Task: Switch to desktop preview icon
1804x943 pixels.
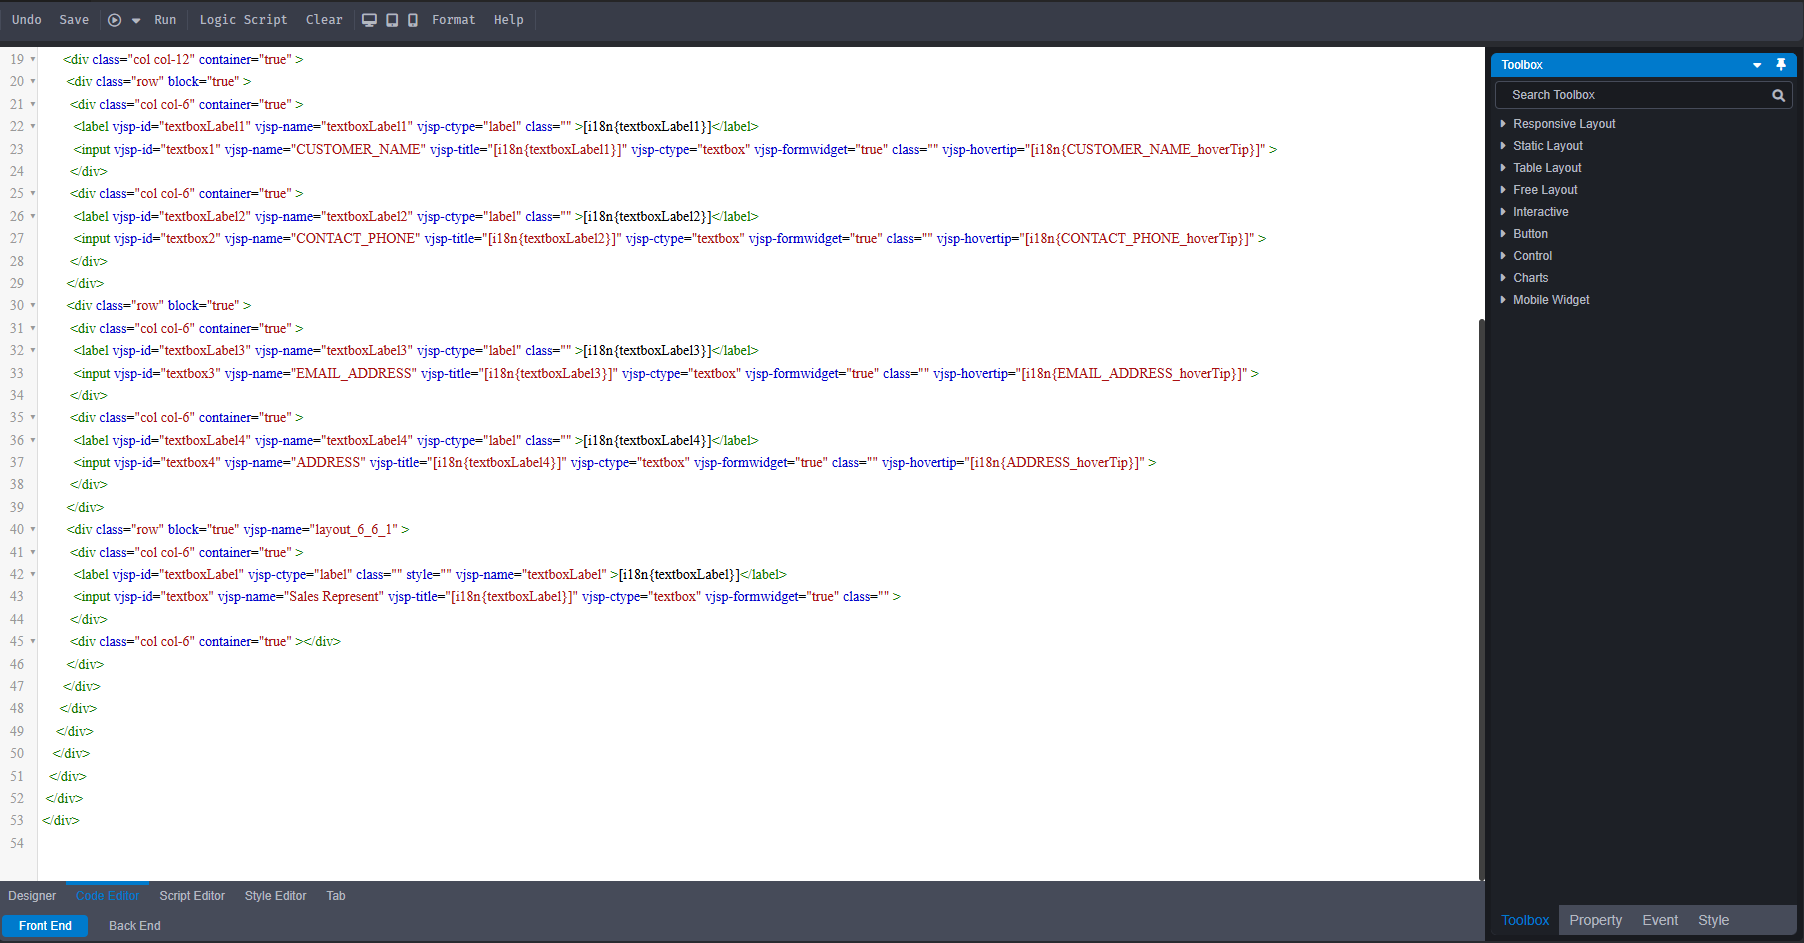Action: (369, 20)
